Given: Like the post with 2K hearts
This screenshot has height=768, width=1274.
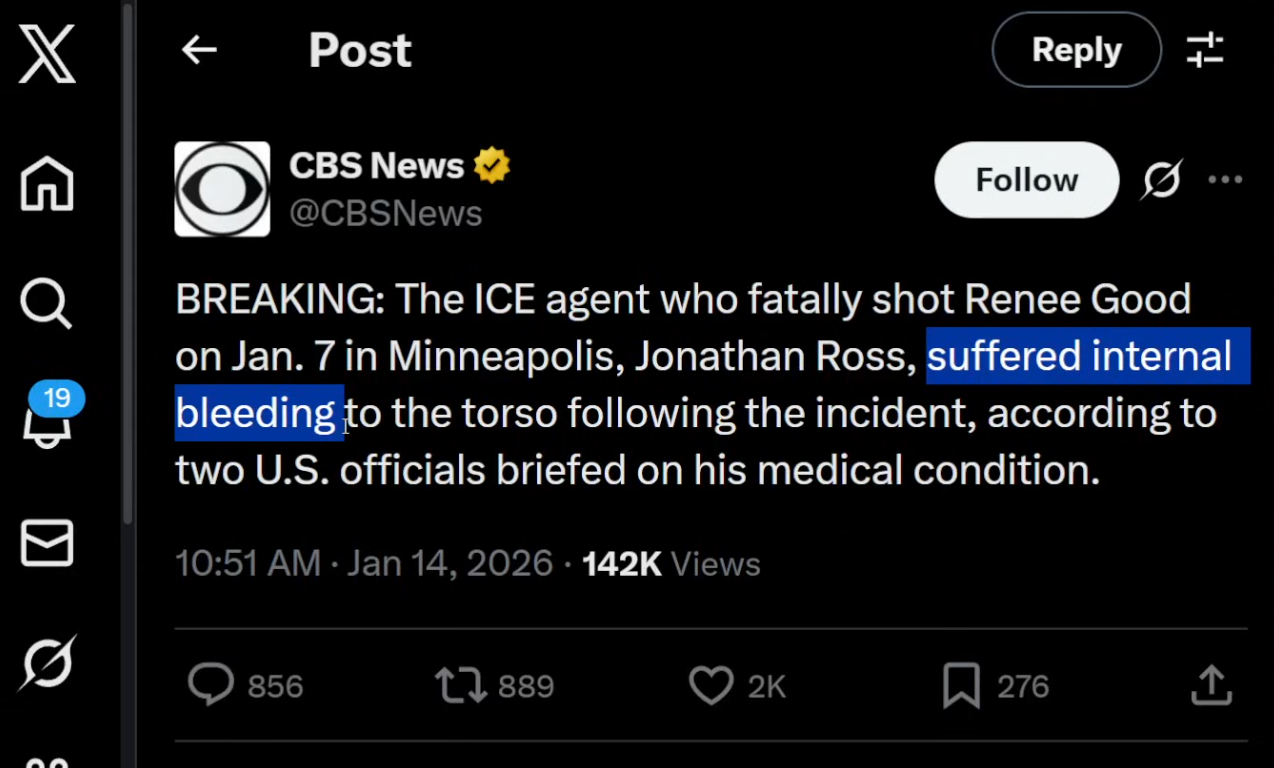Looking at the screenshot, I should pos(711,686).
